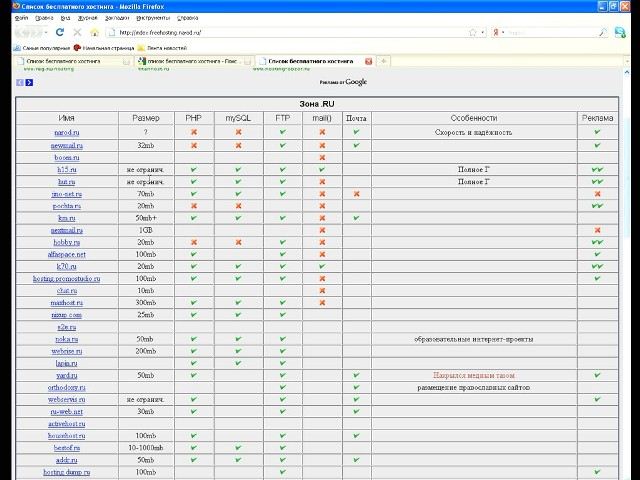Image resolution: width=640 pixels, height=480 pixels.
Task: Open the narod.ru hosting link
Action: click(x=67, y=133)
